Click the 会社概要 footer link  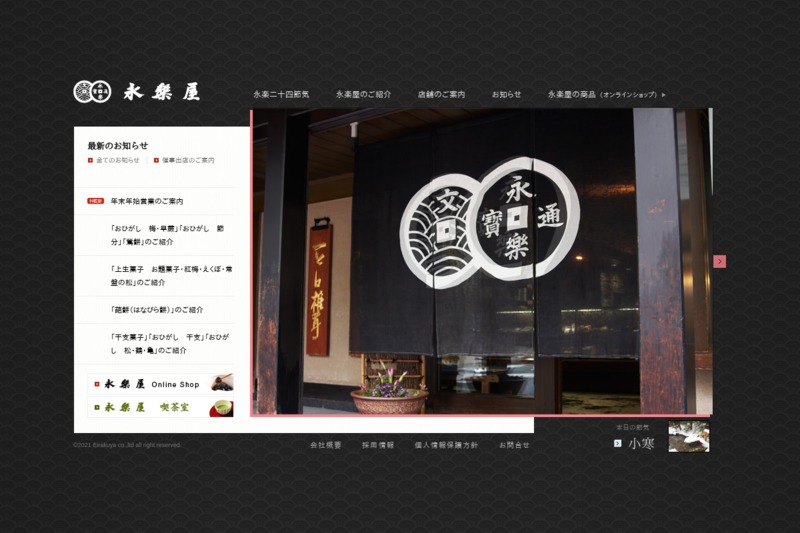pyautogui.click(x=325, y=445)
